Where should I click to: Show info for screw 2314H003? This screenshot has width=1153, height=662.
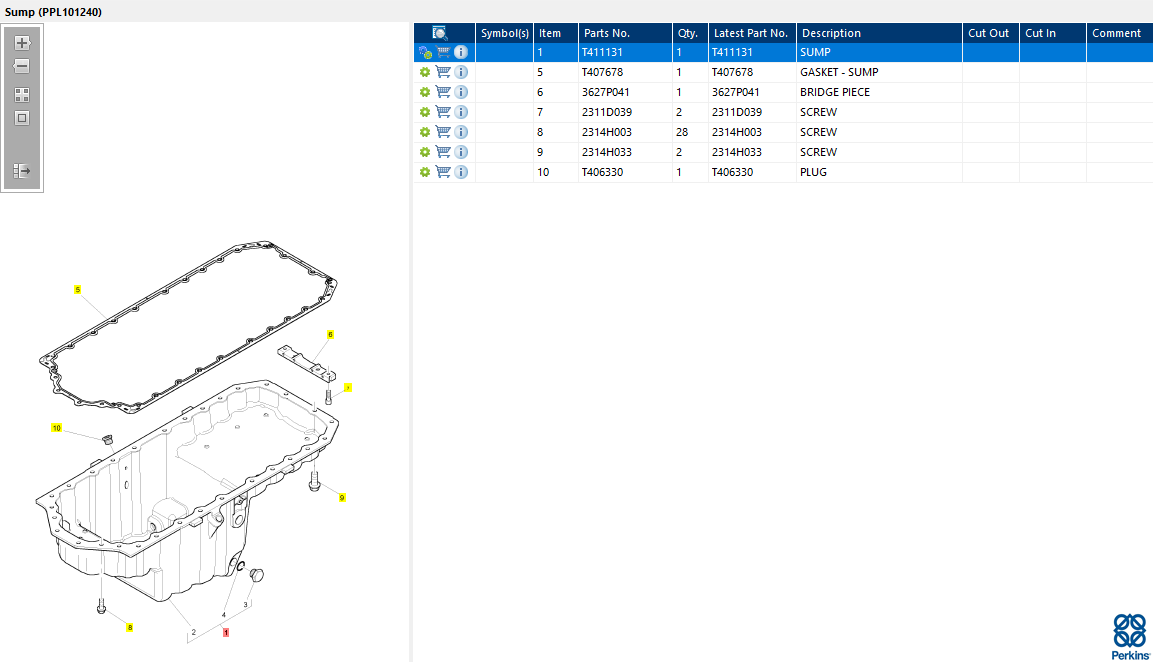click(x=461, y=132)
